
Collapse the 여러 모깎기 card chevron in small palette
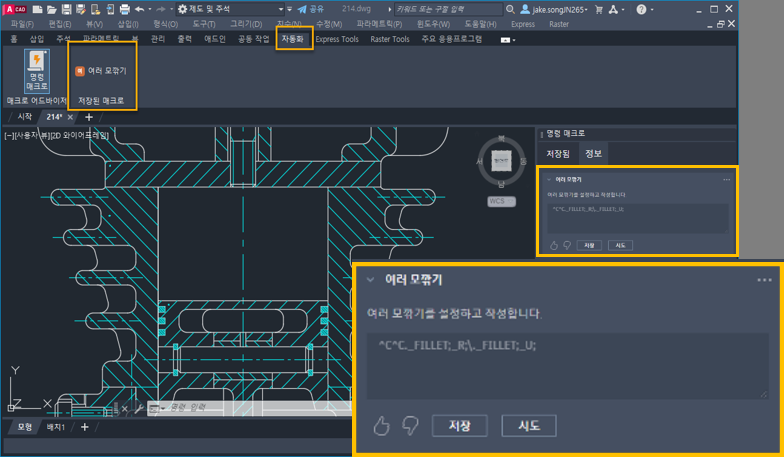(549, 180)
